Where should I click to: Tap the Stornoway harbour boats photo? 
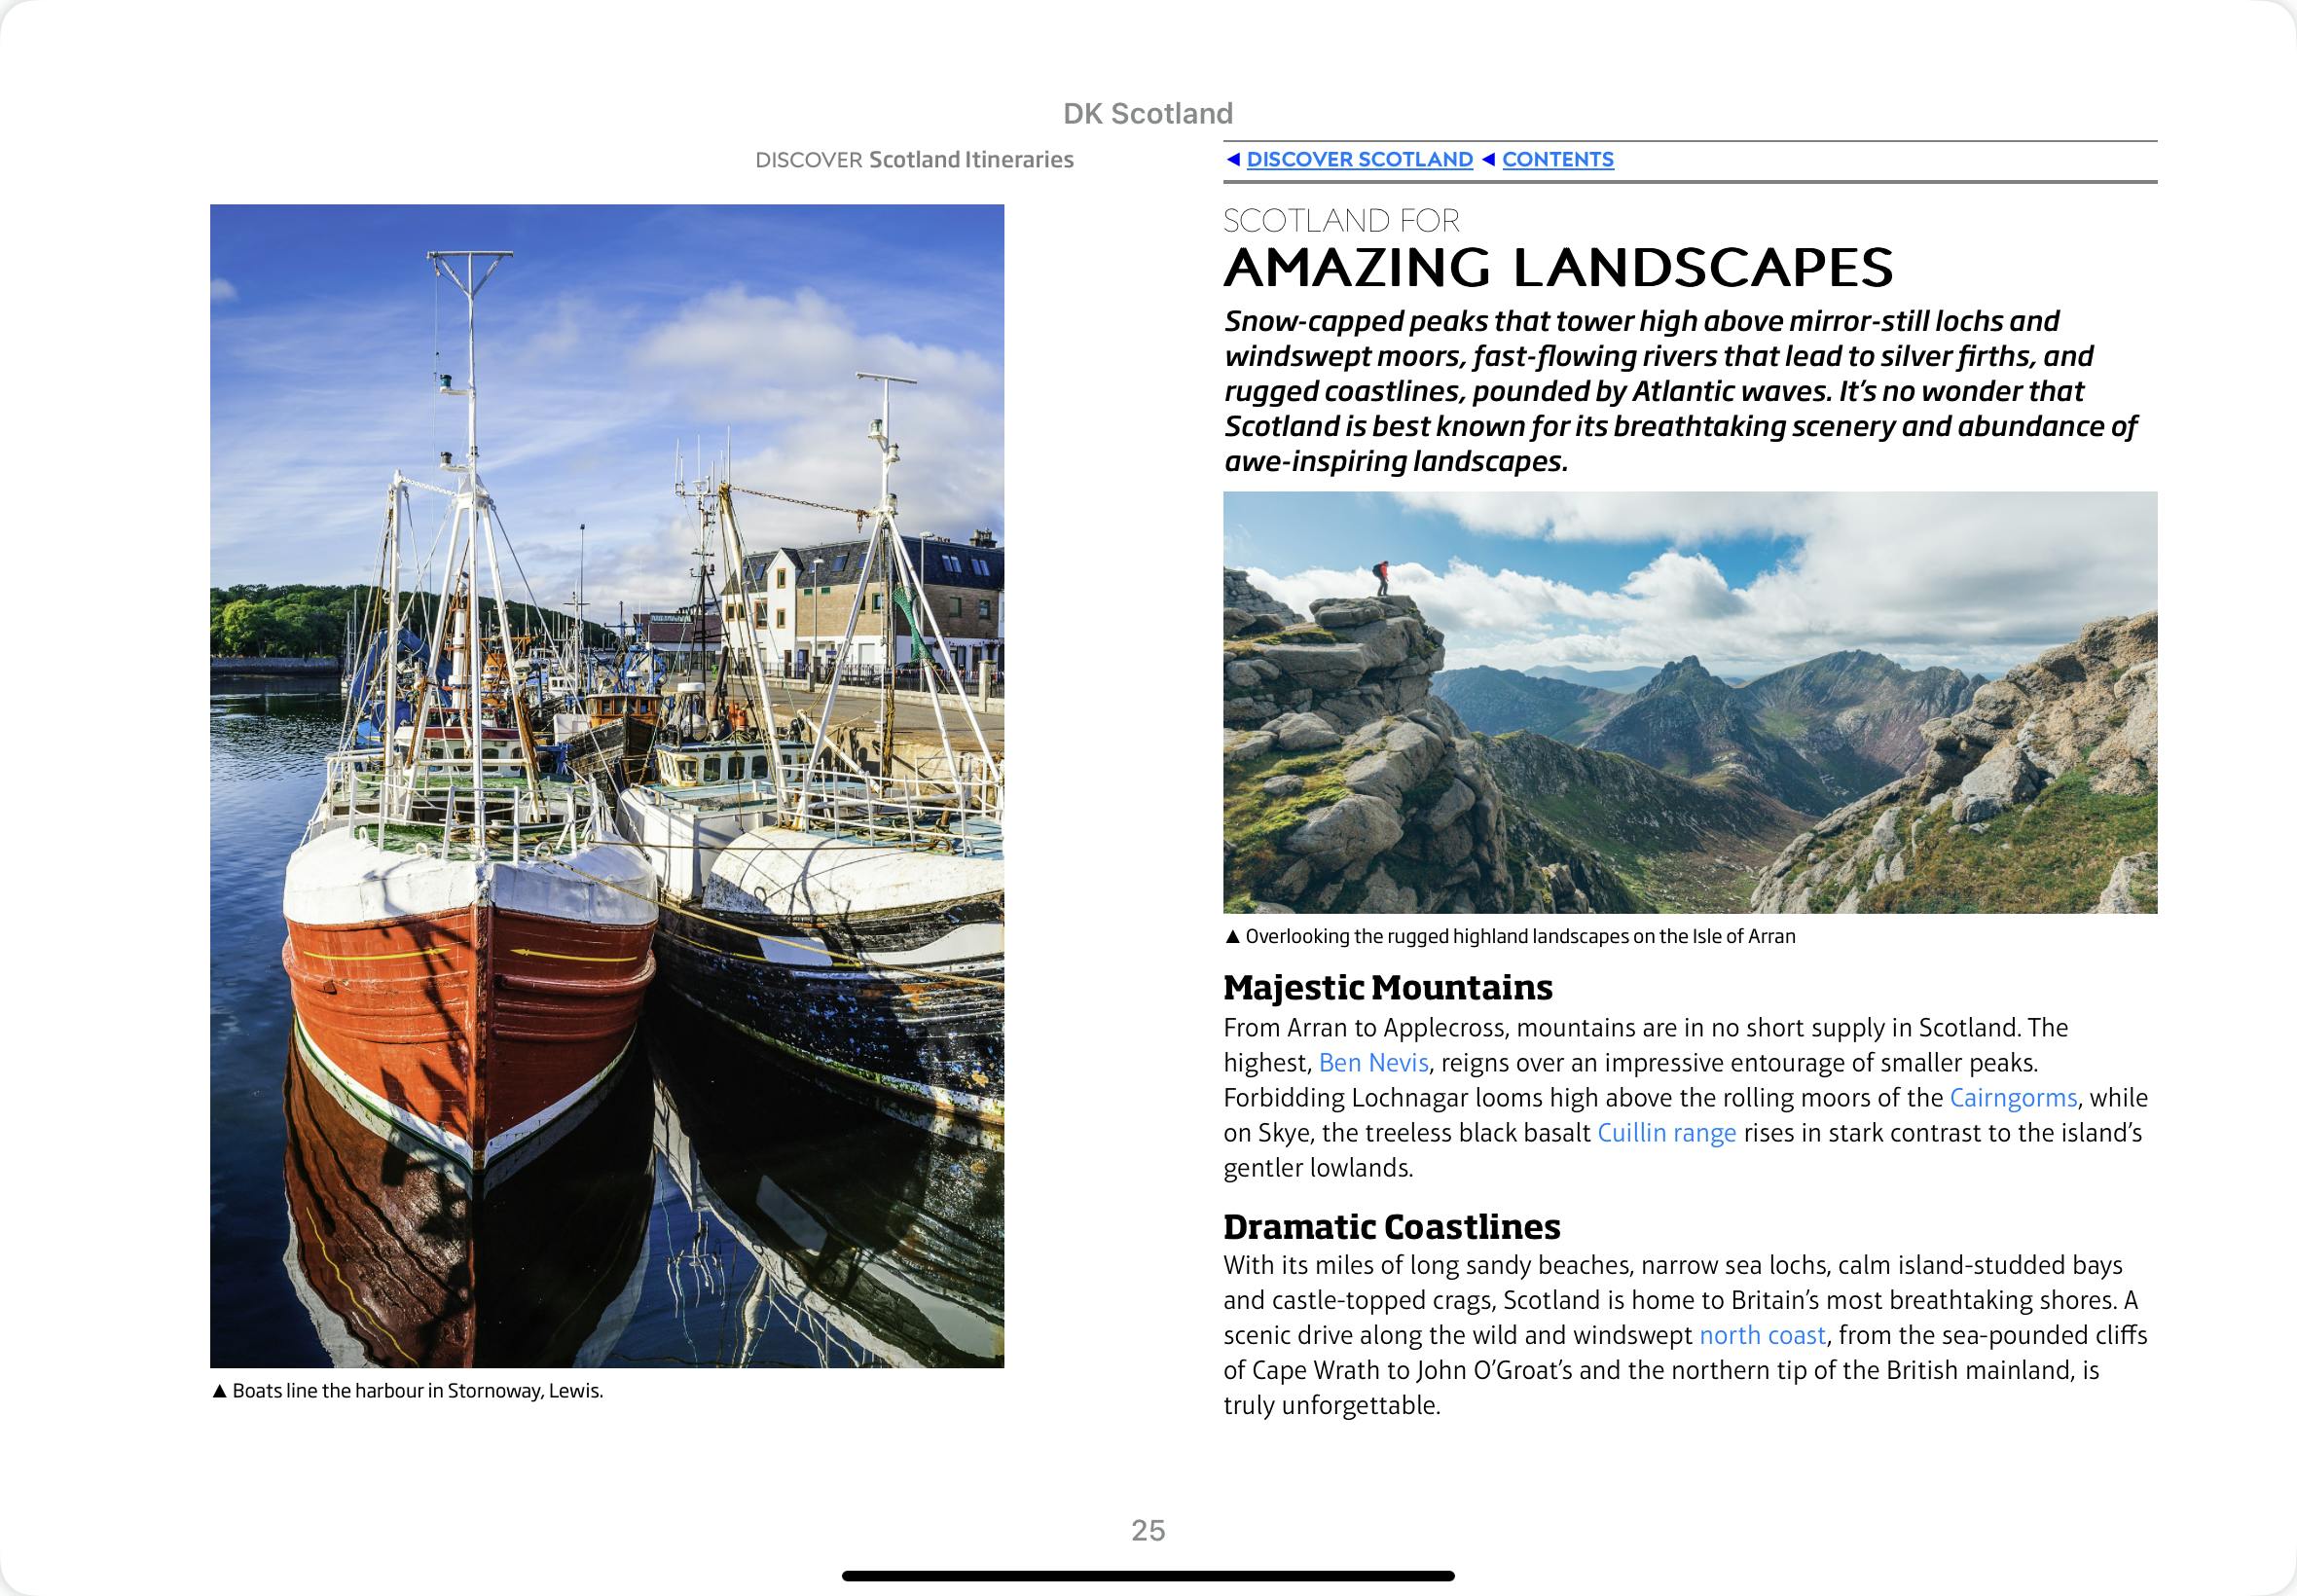click(x=606, y=785)
